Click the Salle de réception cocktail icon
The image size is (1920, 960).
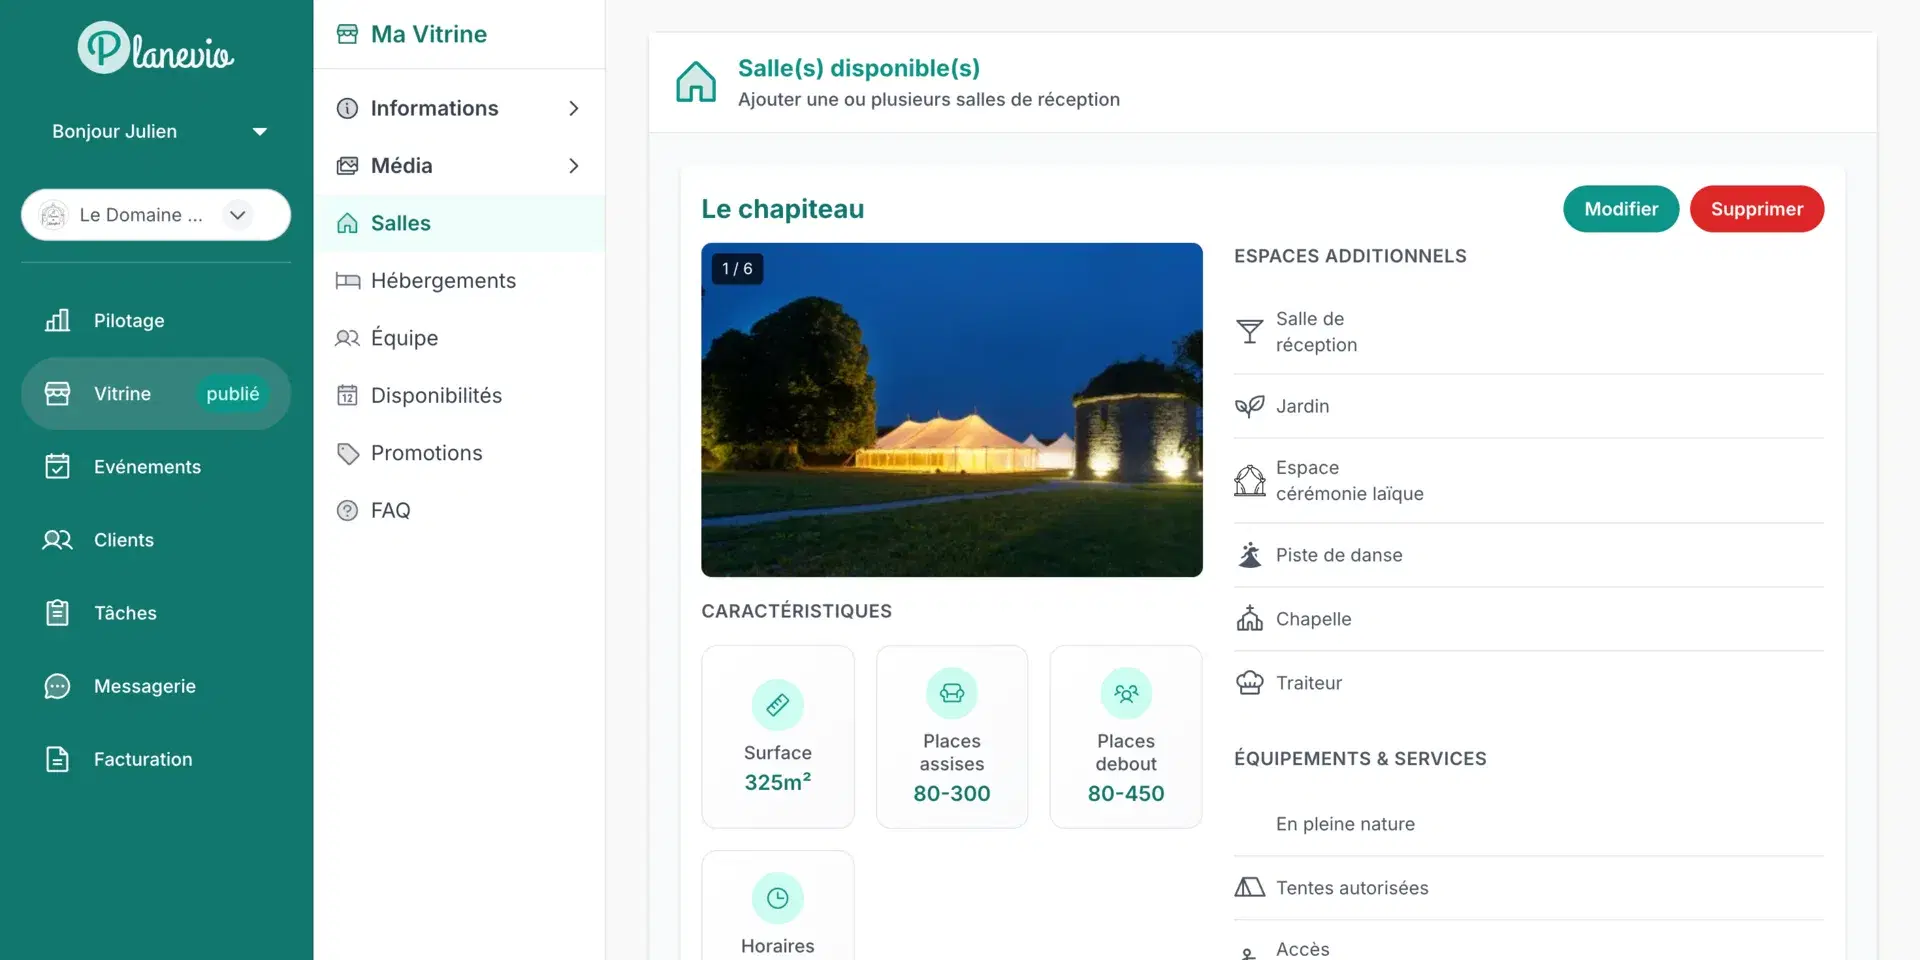point(1249,331)
